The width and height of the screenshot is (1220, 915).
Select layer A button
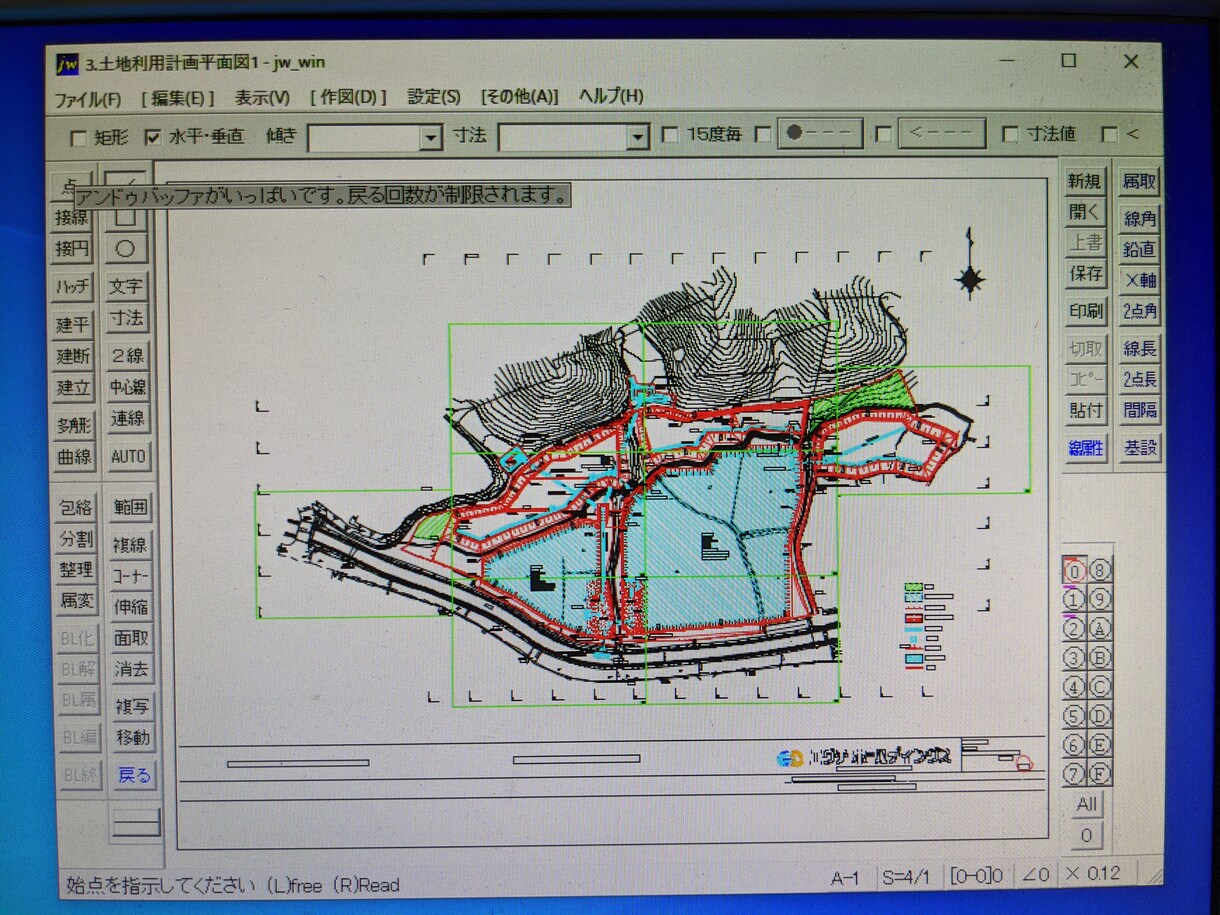point(1099,629)
